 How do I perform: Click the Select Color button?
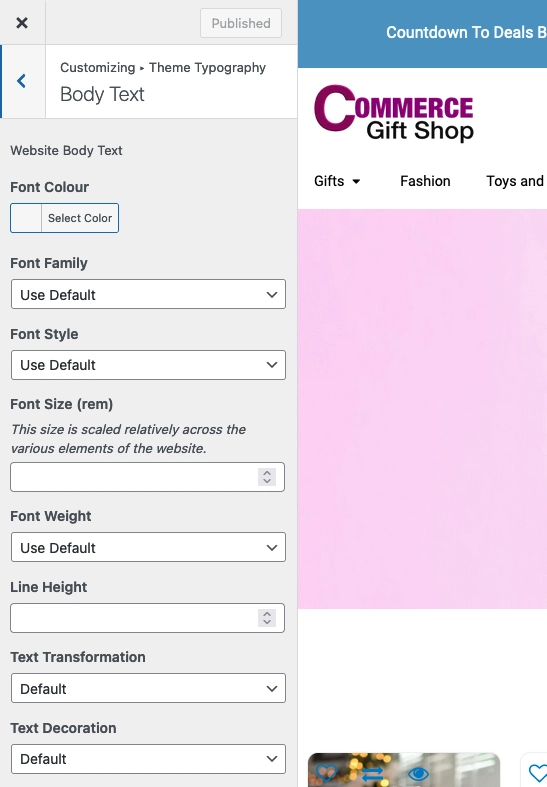[80, 218]
